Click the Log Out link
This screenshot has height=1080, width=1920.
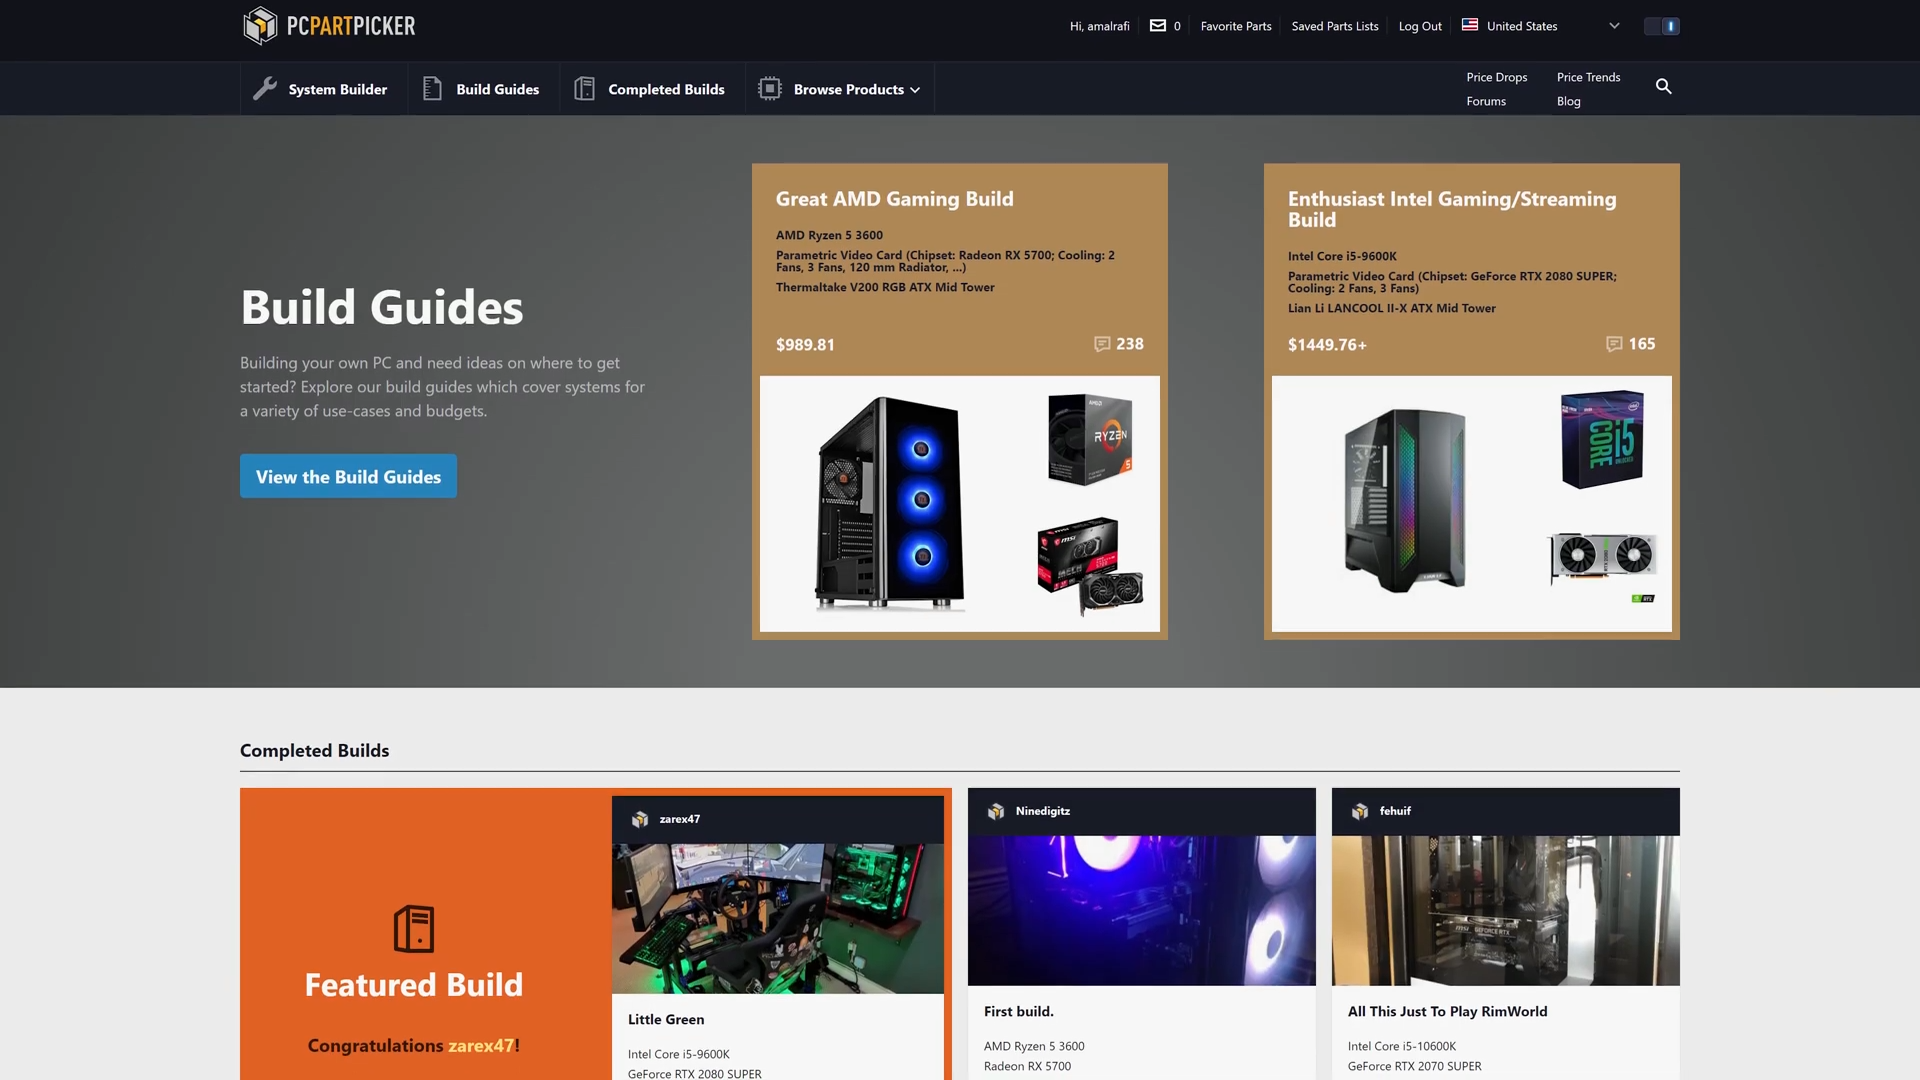tap(1419, 26)
